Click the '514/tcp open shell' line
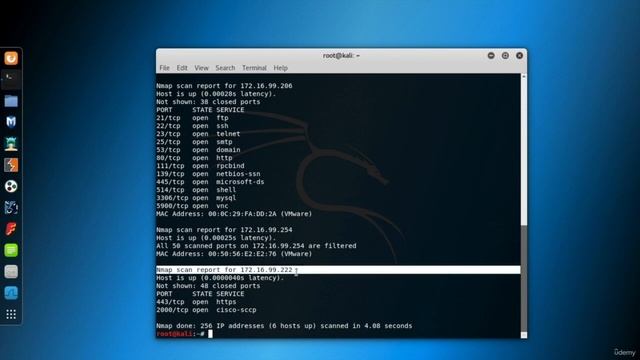This screenshot has width=640, height=360. pyautogui.click(x=196, y=190)
